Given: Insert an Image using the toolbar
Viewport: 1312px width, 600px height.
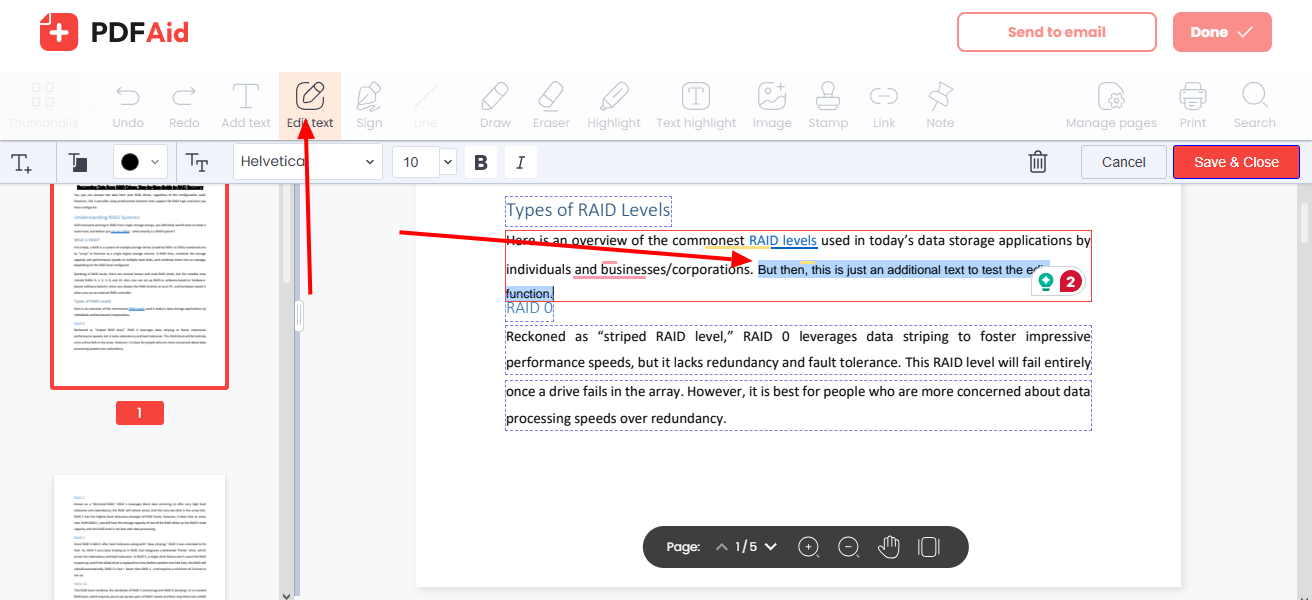Looking at the screenshot, I should pyautogui.click(x=771, y=105).
